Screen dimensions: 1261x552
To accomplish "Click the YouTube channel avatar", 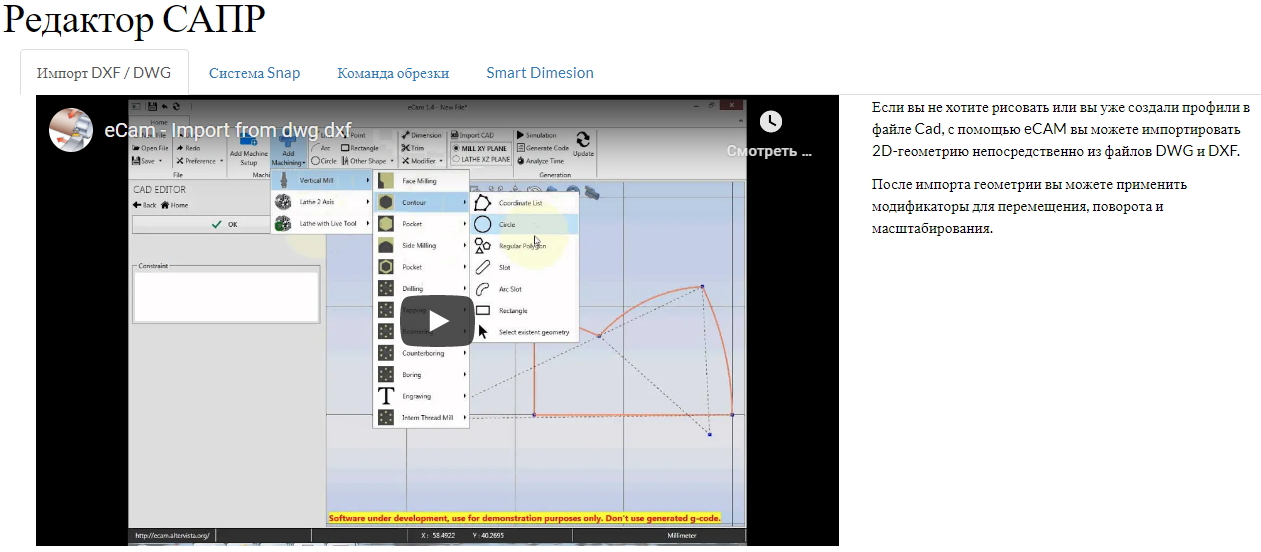I will pyautogui.click(x=70, y=130).
